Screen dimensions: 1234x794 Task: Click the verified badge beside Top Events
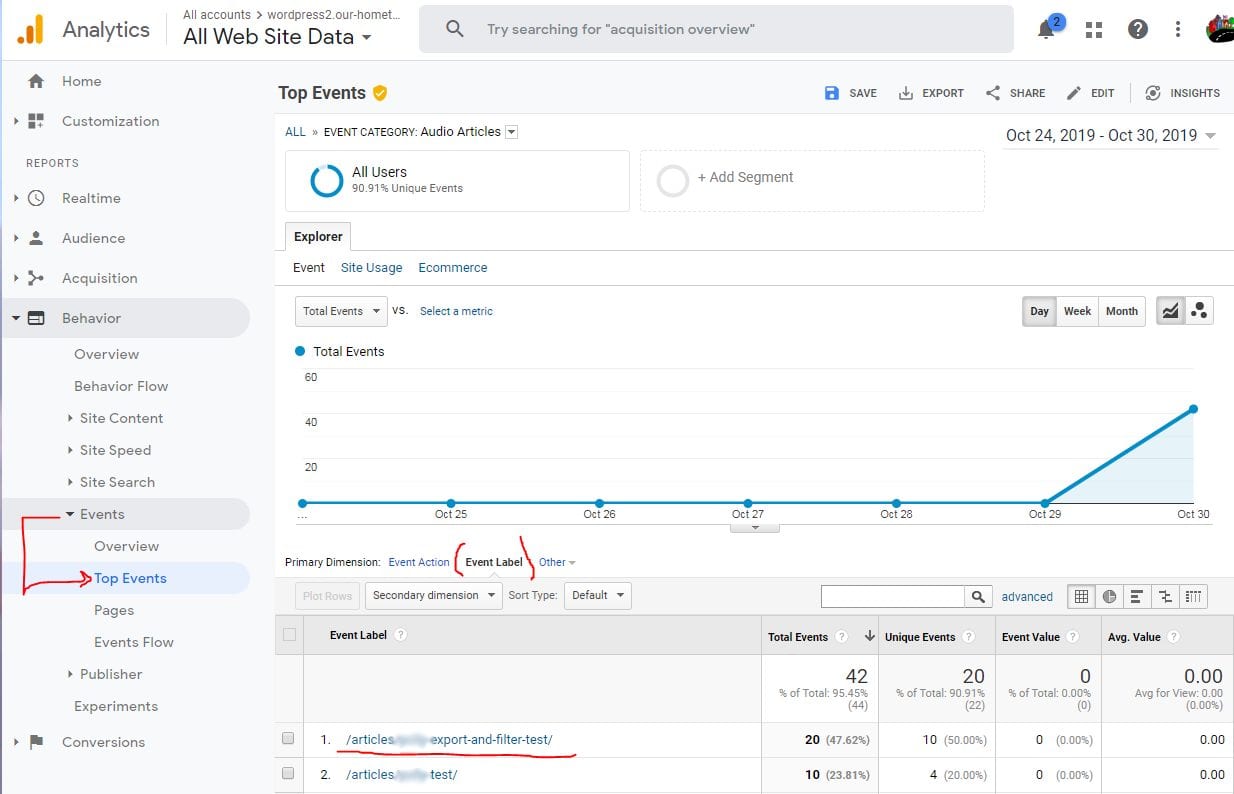pyautogui.click(x=380, y=93)
